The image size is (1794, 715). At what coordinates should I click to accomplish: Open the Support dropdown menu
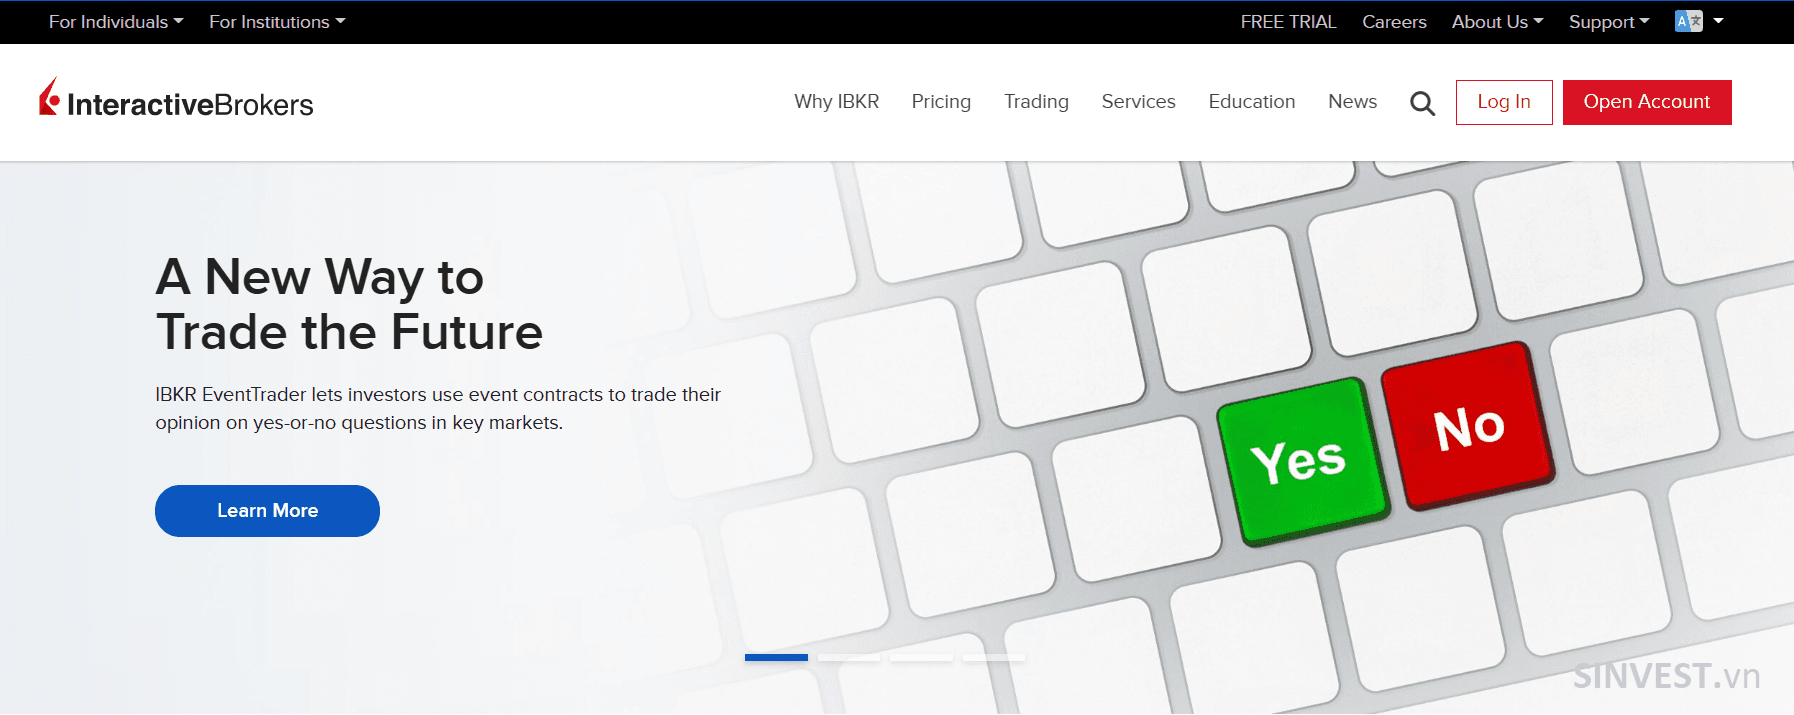pos(1609,22)
